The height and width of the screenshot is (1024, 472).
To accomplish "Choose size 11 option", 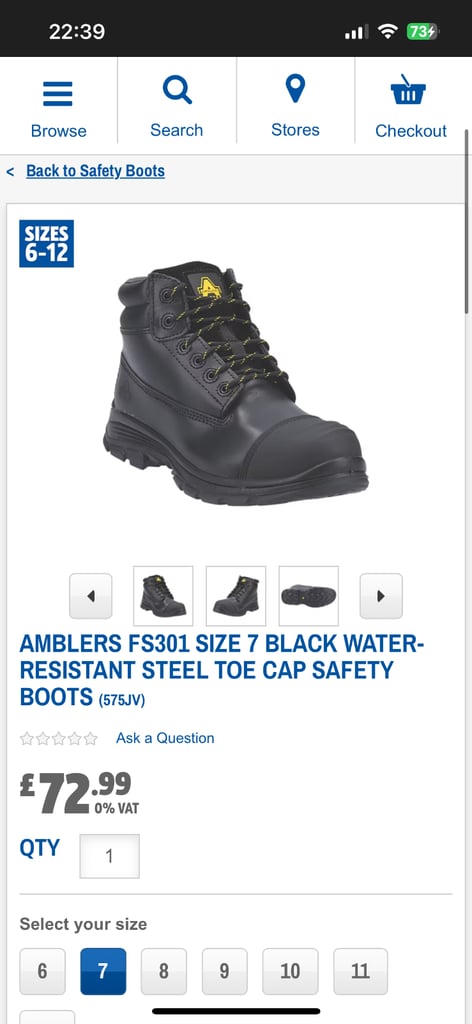I will (x=360, y=971).
